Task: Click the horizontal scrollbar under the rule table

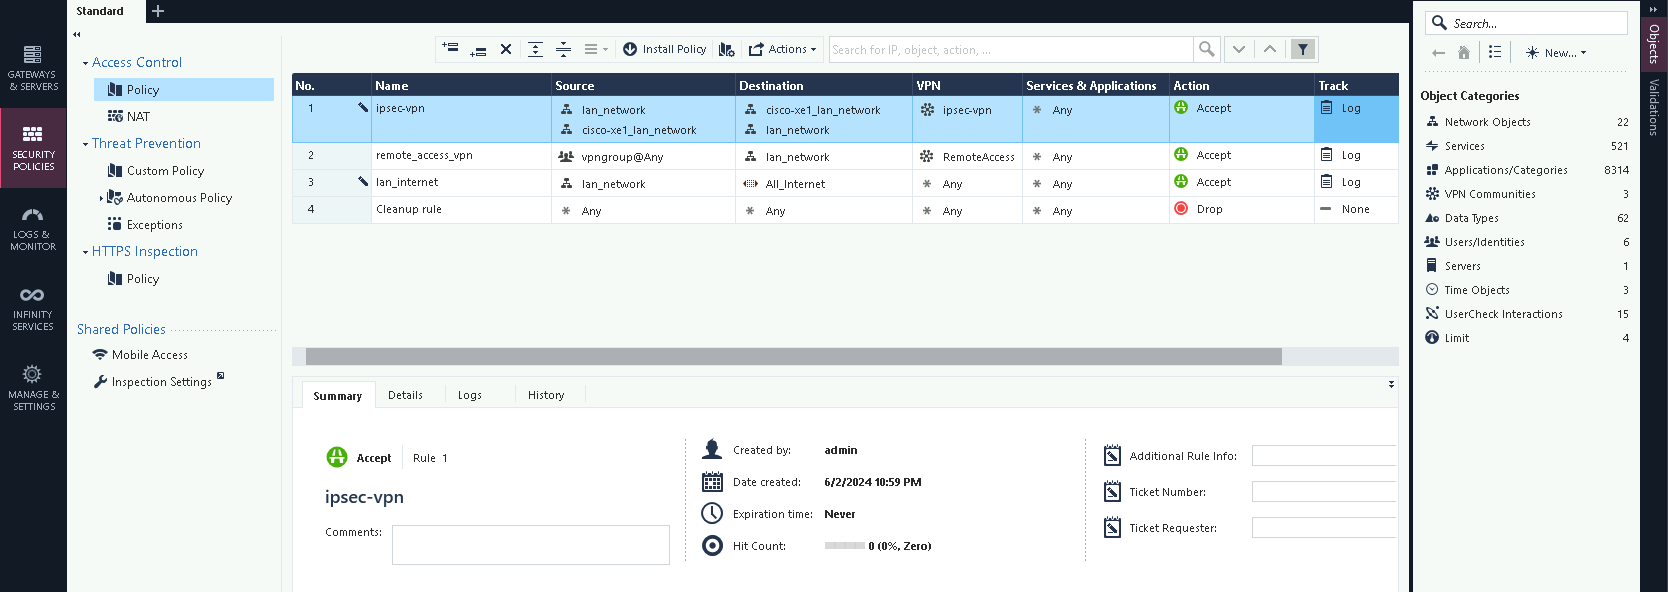Action: pos(793,357)
